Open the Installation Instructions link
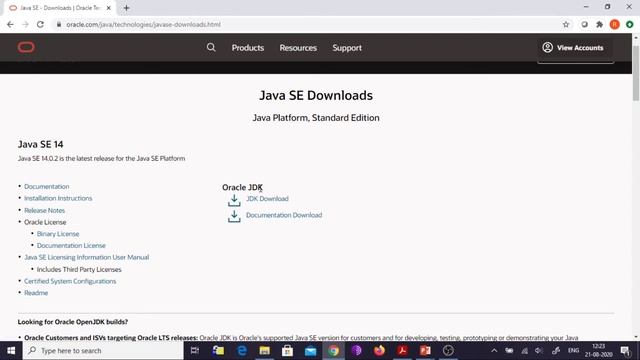The width and height of the screenshot is (640, 360). (x=58, y=198)
